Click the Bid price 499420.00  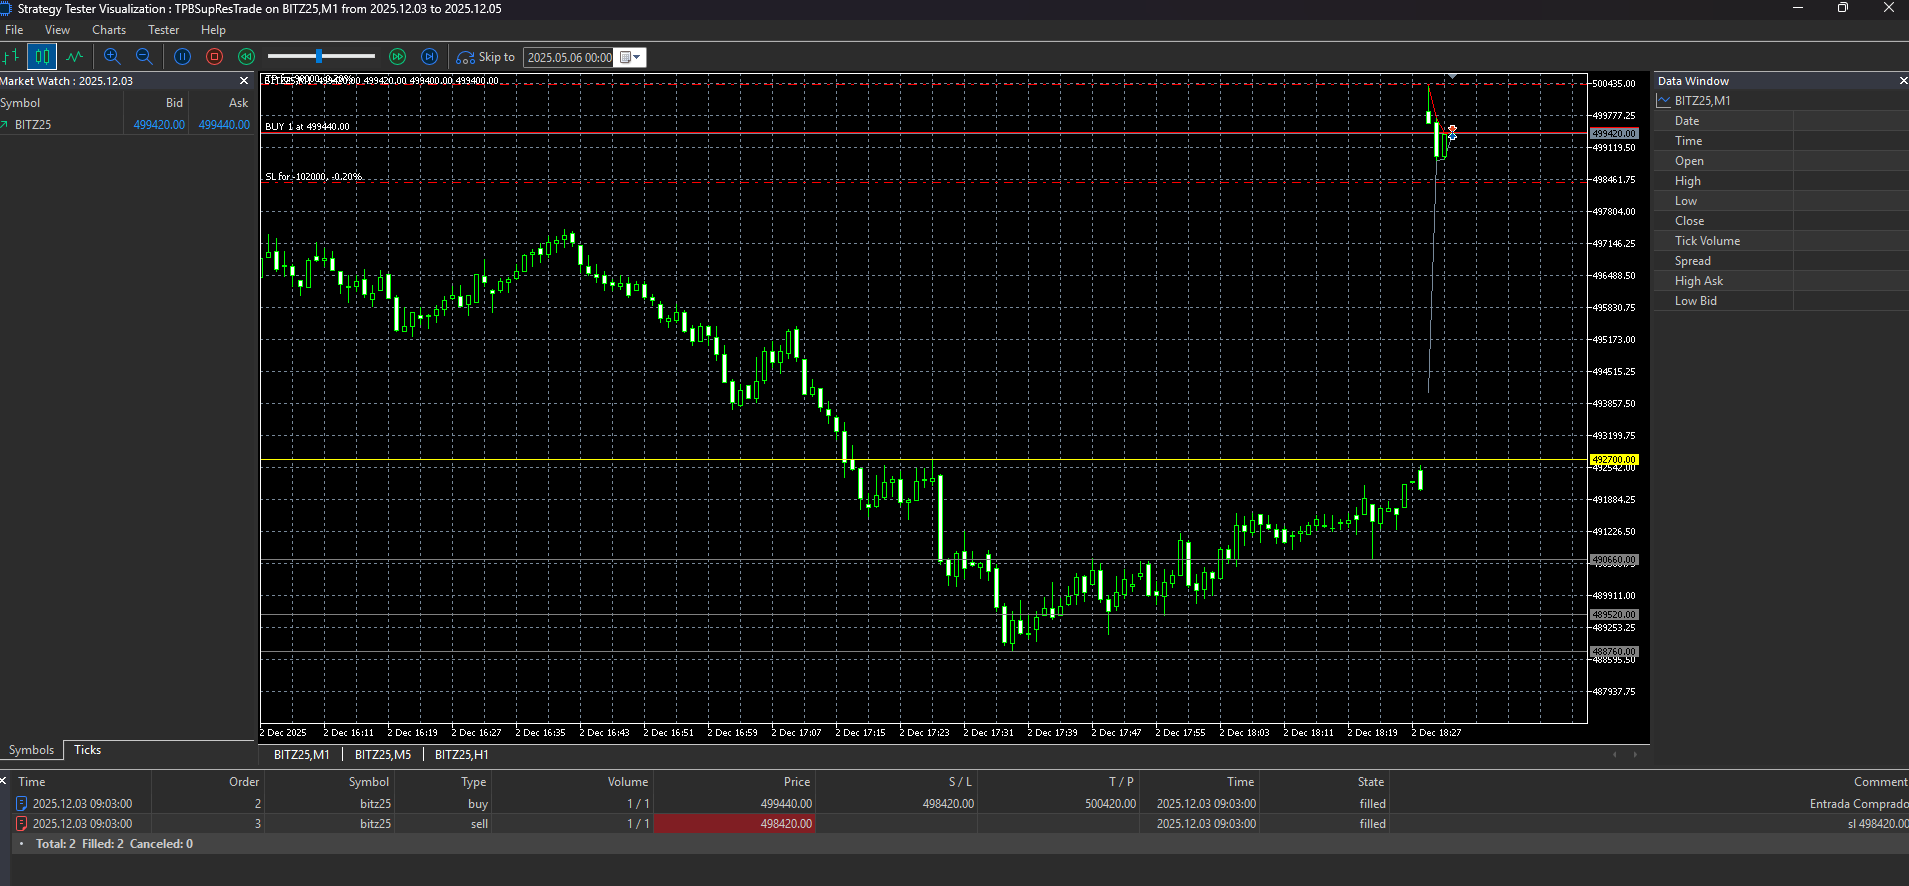[x=159, y=125]
